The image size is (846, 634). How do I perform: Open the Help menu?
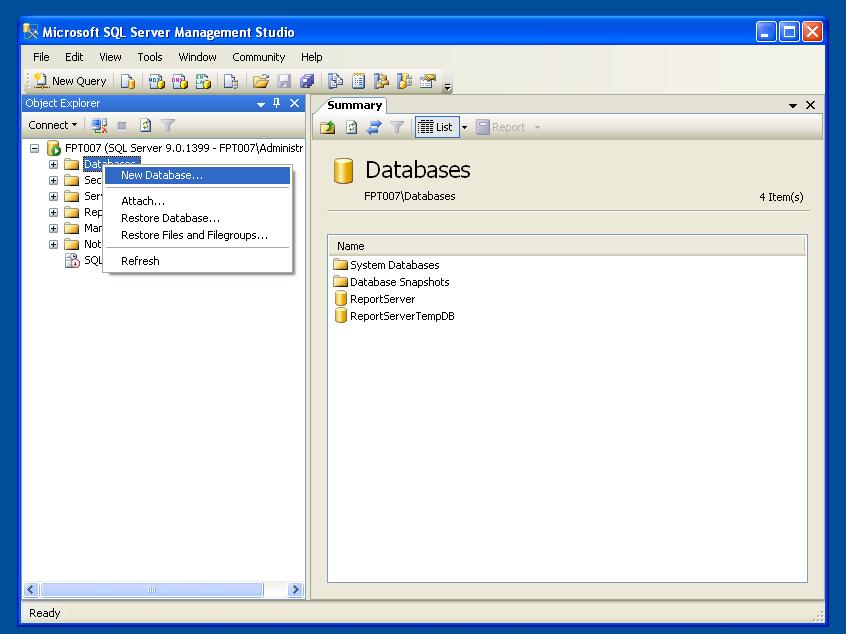pos(311,57)
